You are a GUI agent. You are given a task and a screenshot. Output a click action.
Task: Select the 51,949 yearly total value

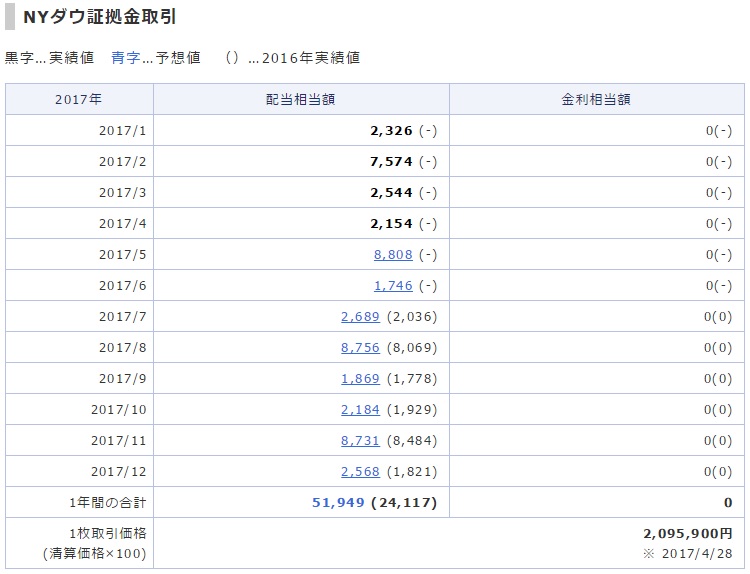tap(338, 502)
